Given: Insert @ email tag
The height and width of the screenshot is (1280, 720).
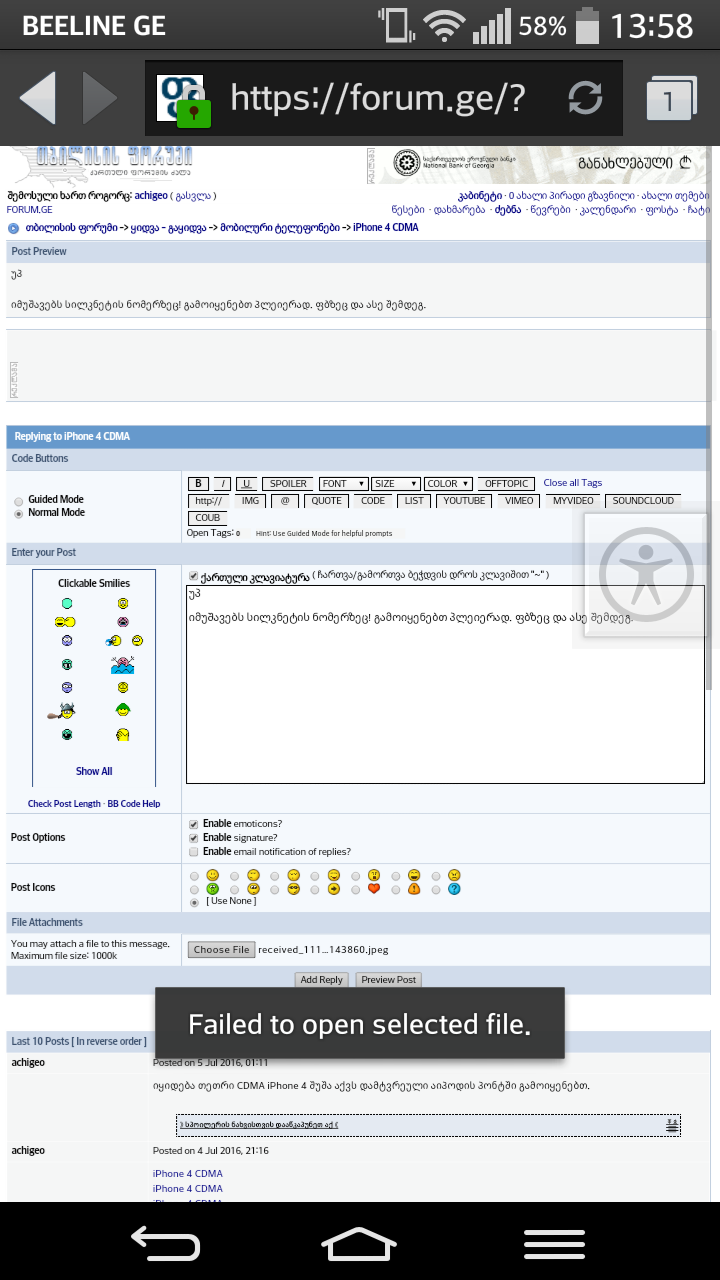Looking at the screenshot, I should pos(284,501).
